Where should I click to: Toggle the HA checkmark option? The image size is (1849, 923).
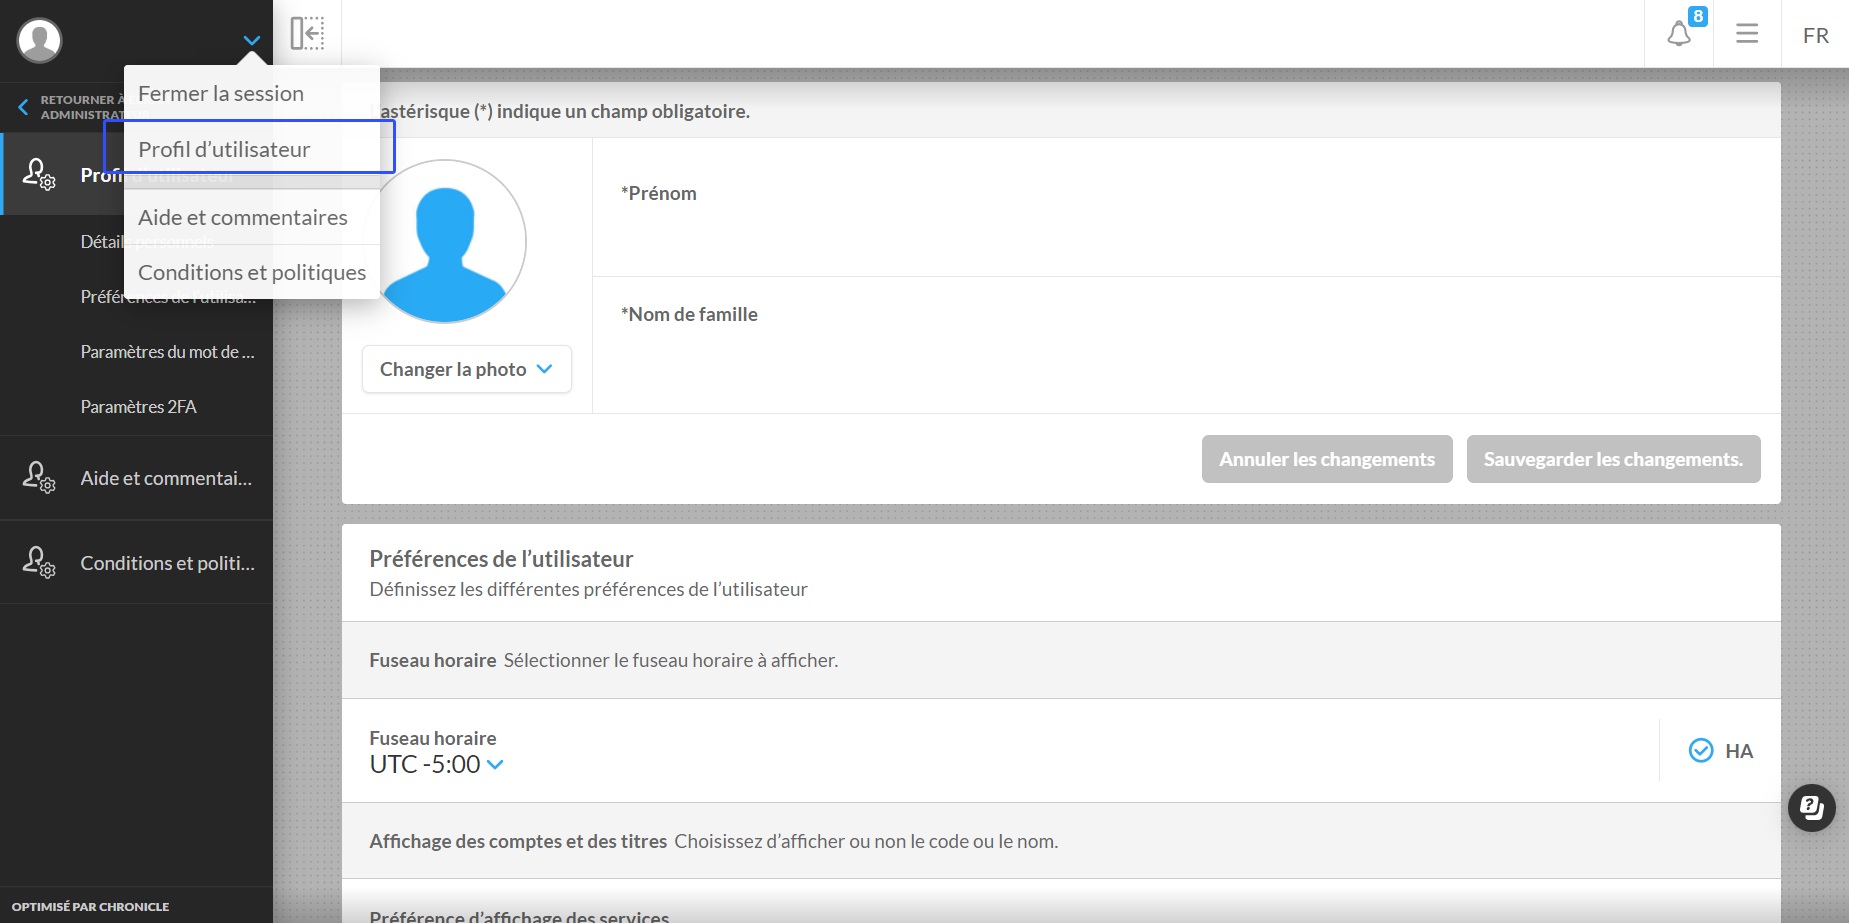(x=1700, y=751)
